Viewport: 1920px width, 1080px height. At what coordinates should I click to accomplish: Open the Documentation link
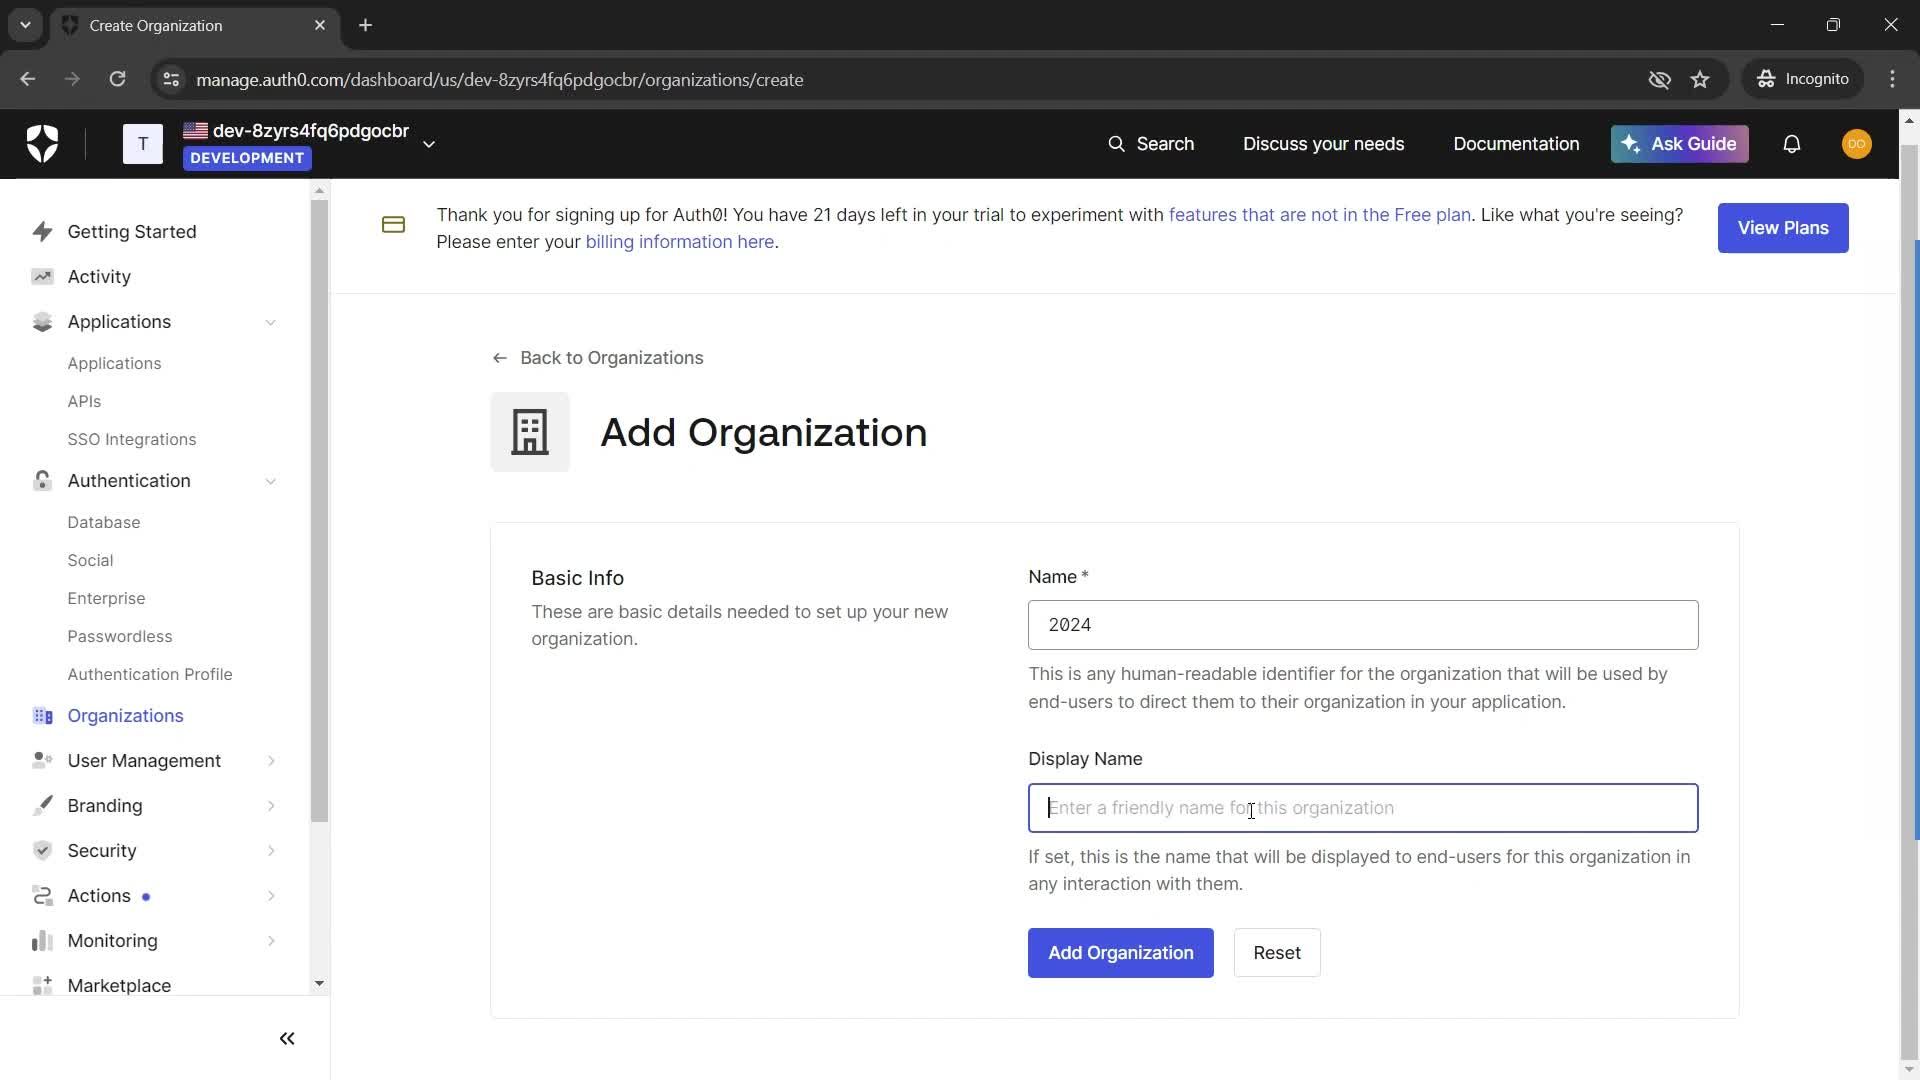tap(1516, 144)
